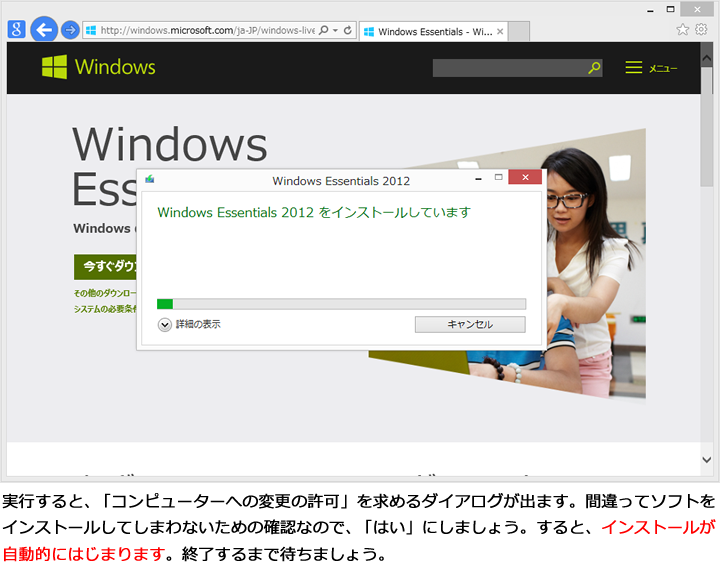Viewport: 720px width, 562px height.
Task: Click the Windows logo on the site header
Action: [99, 67]
